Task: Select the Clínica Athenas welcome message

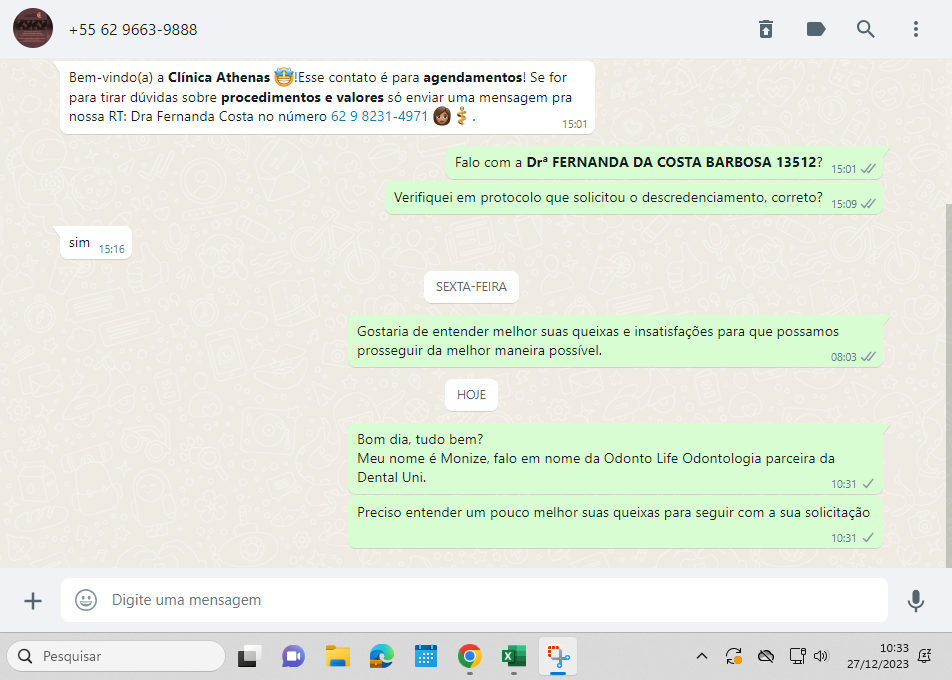Action: (x=327, y=97)
